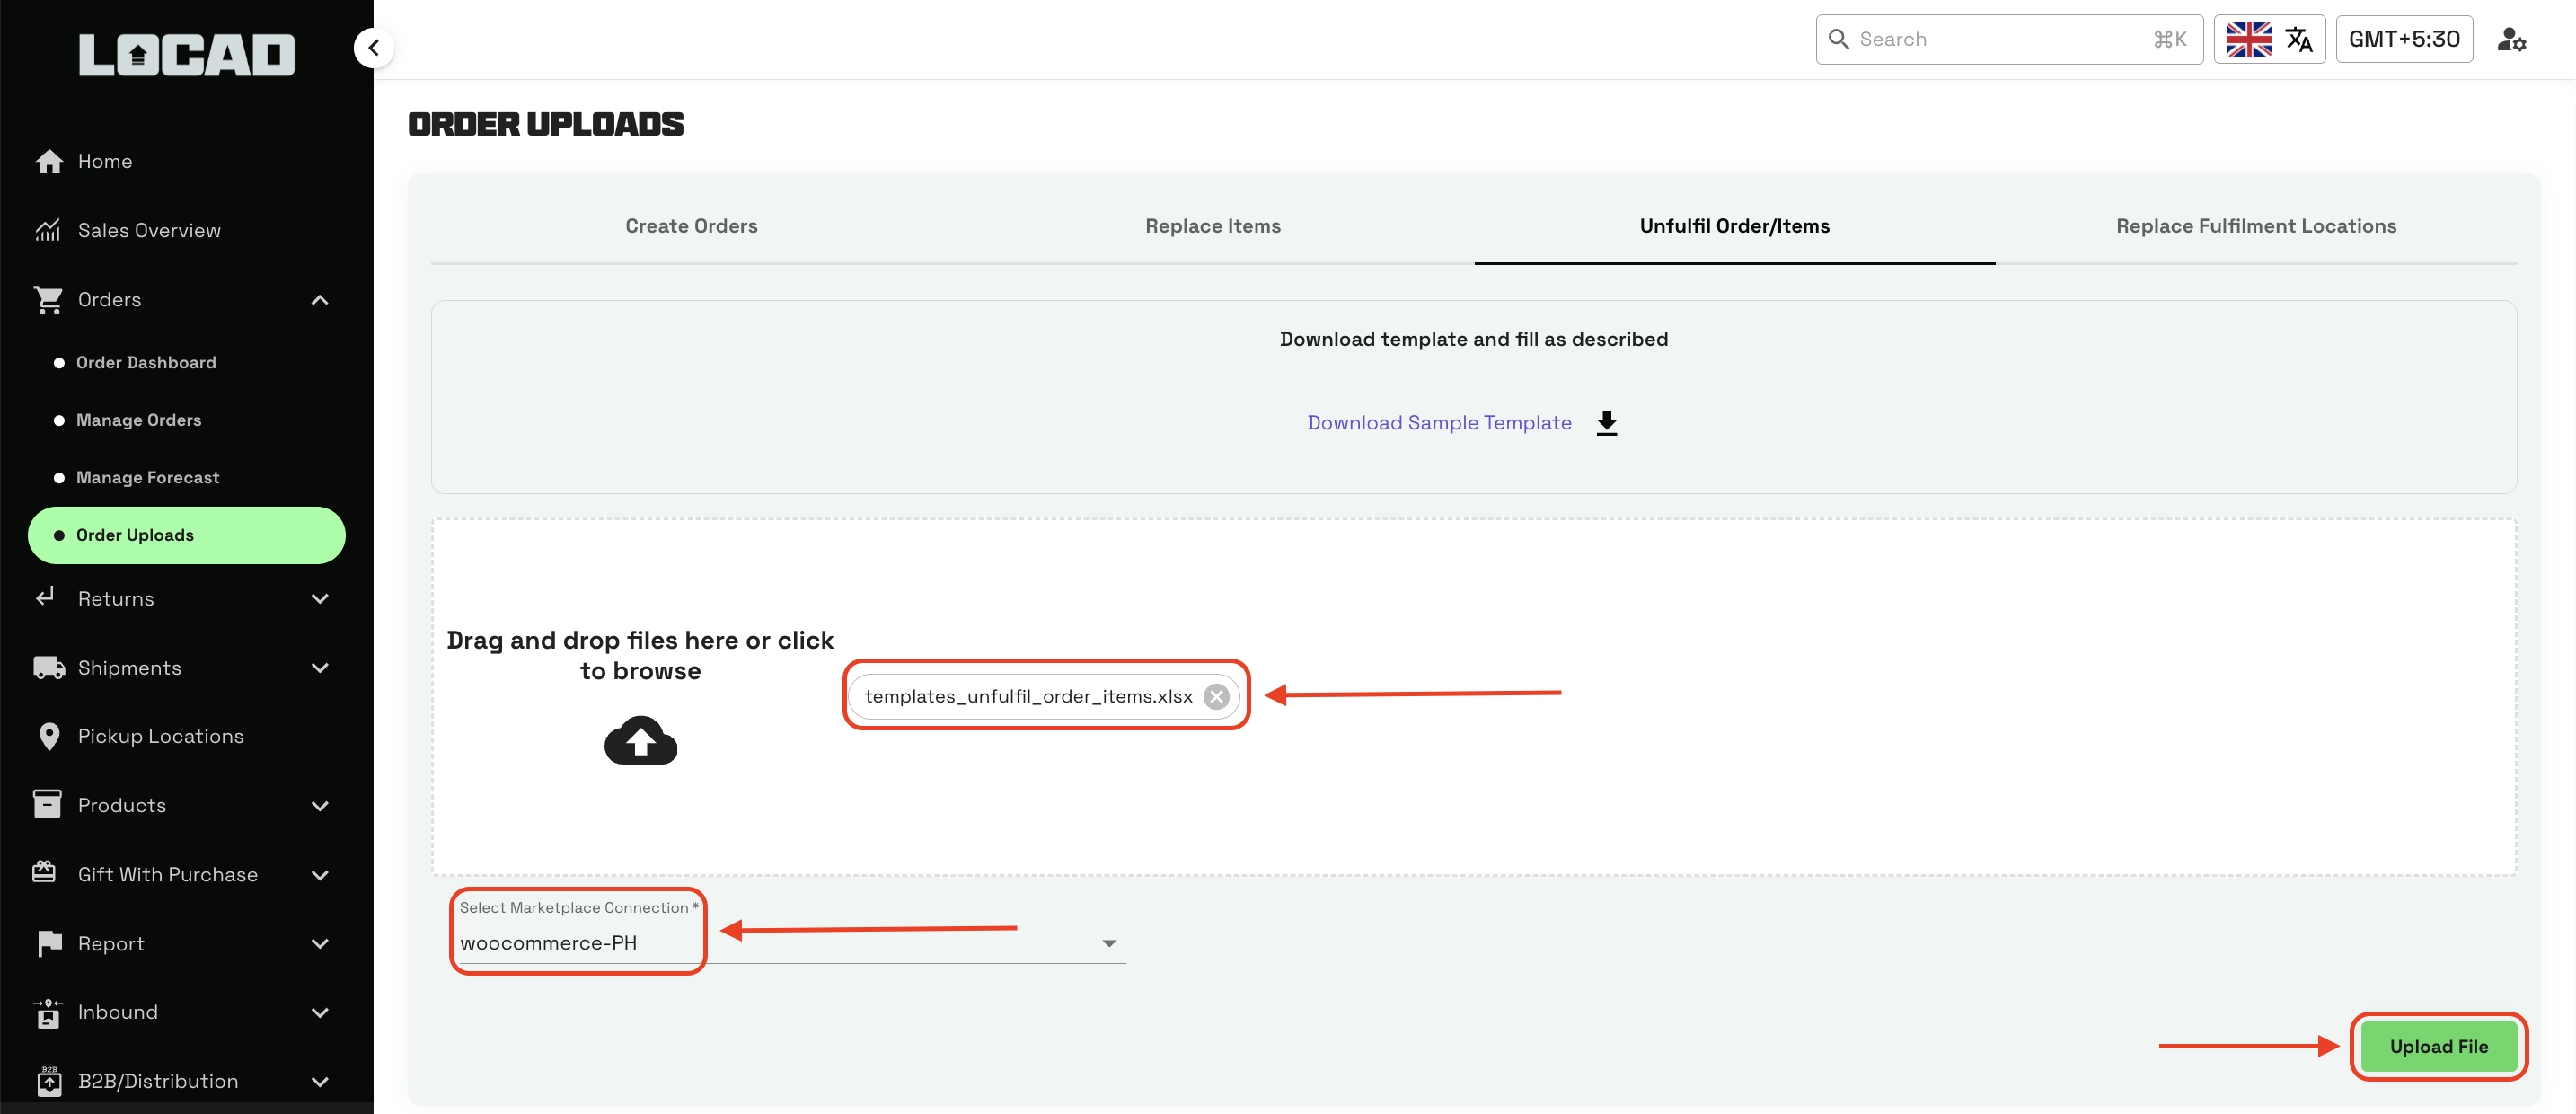Screen dimensions: 2576x1114
Task: Remove the templates_unfulfil_order_items.xlsx file chip
Action: tap(1216, 697)
